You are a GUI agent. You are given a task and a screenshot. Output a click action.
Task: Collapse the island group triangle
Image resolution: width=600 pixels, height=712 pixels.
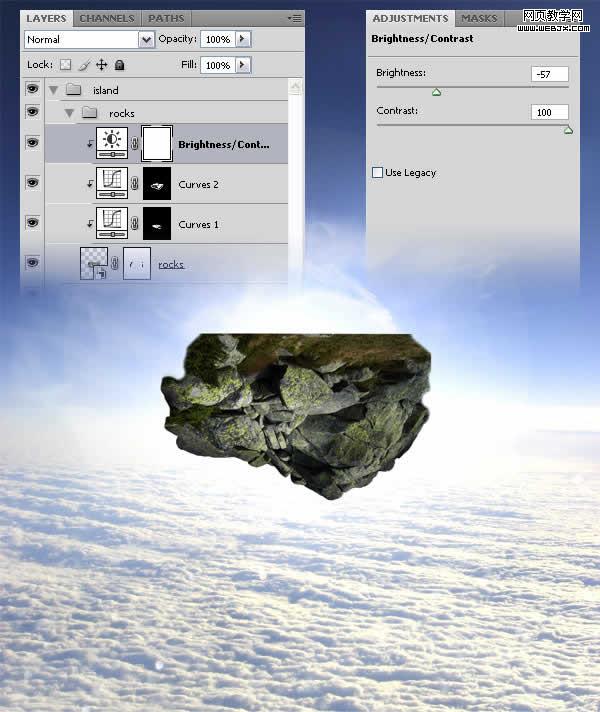coord(54,90)
